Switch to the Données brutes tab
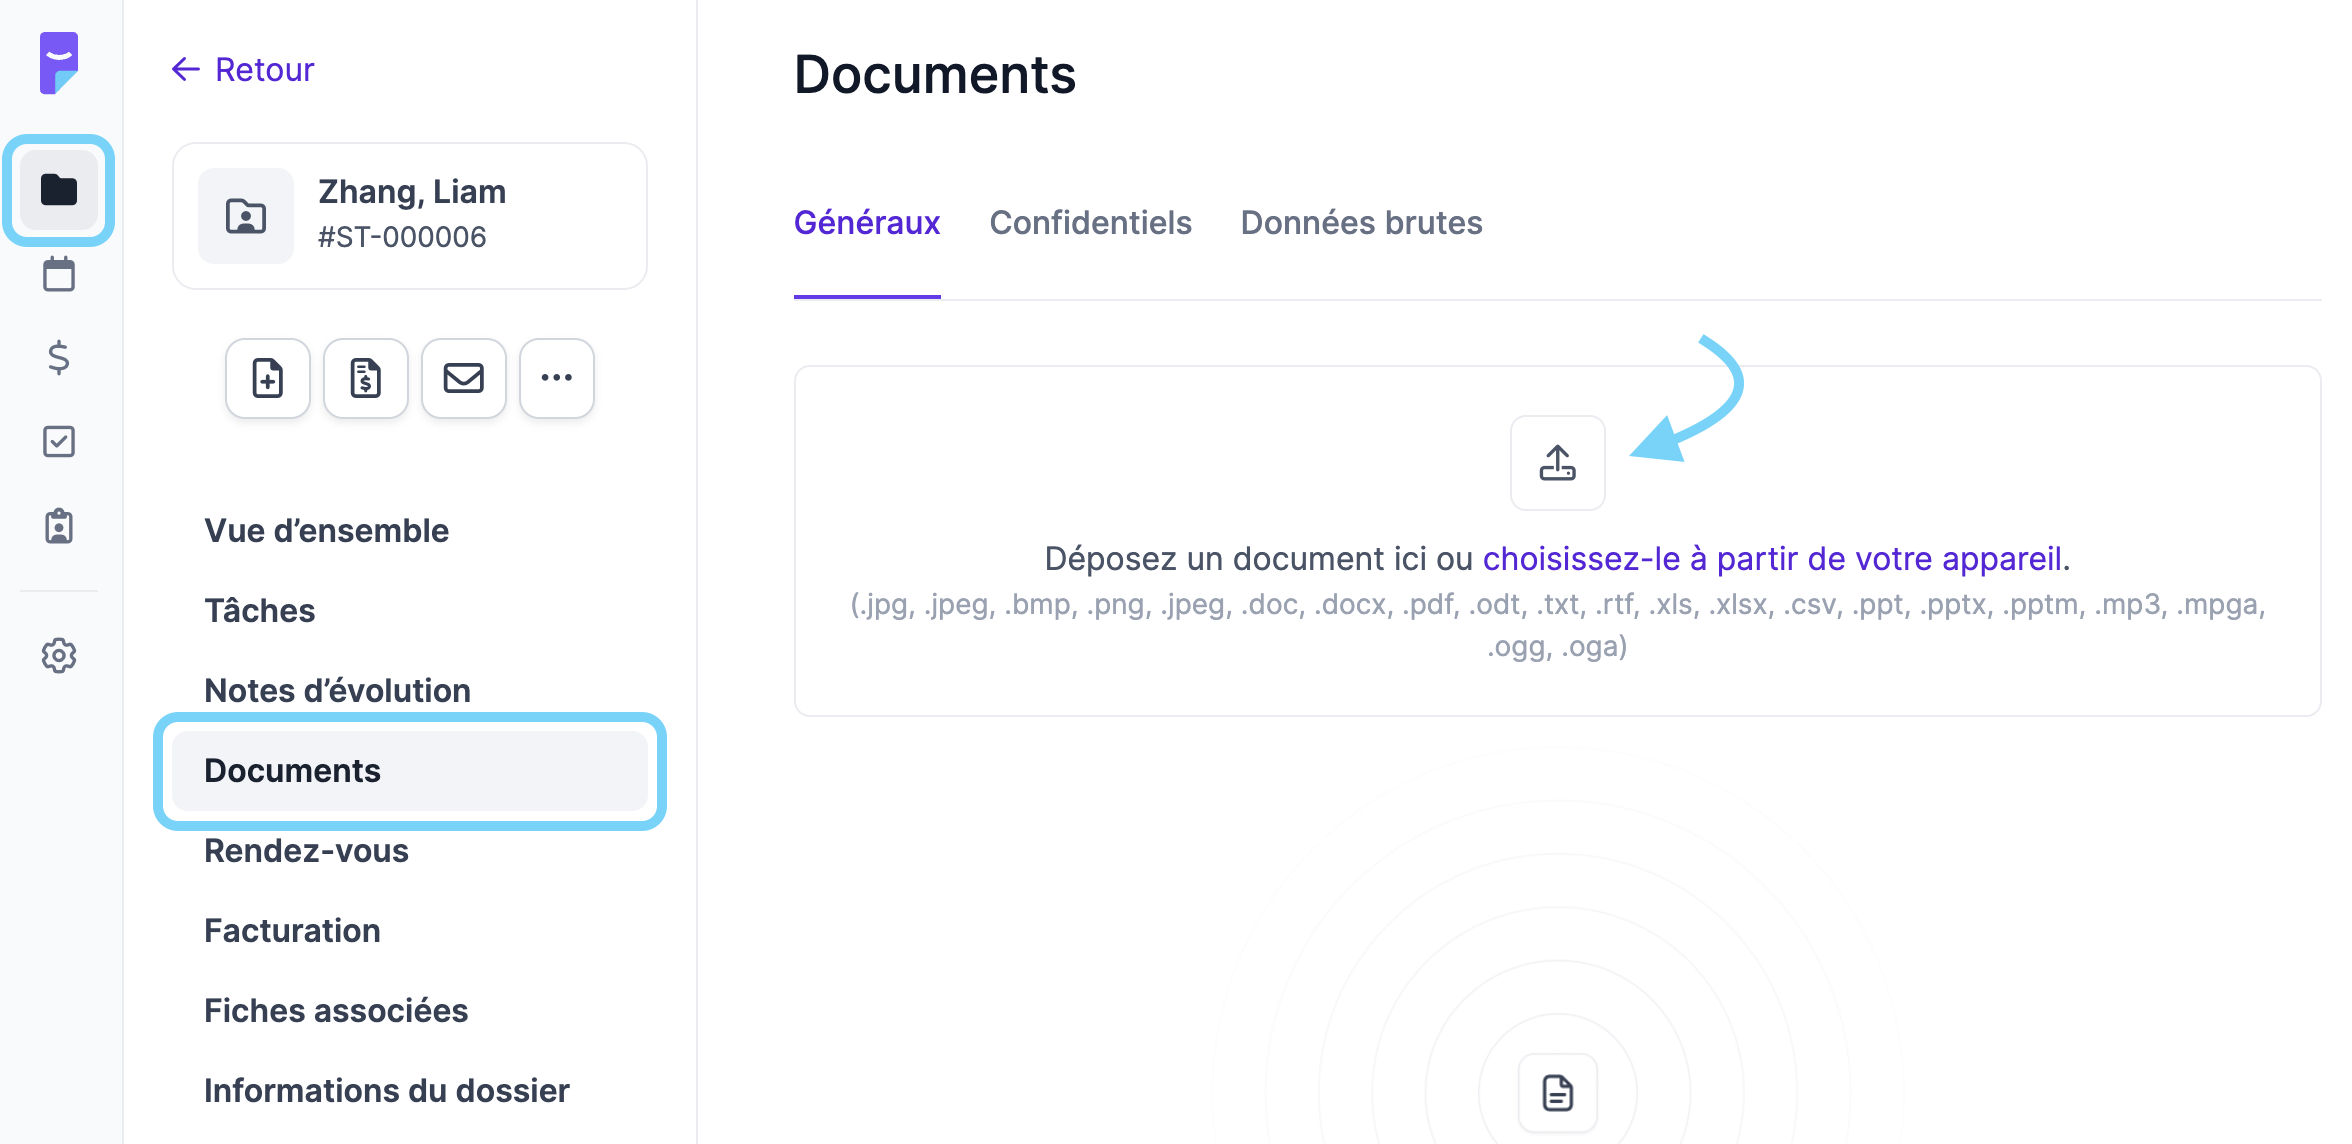The height and width of the screenshot is (1144, 2352). pyautogui.click(x=1361, y=222)
